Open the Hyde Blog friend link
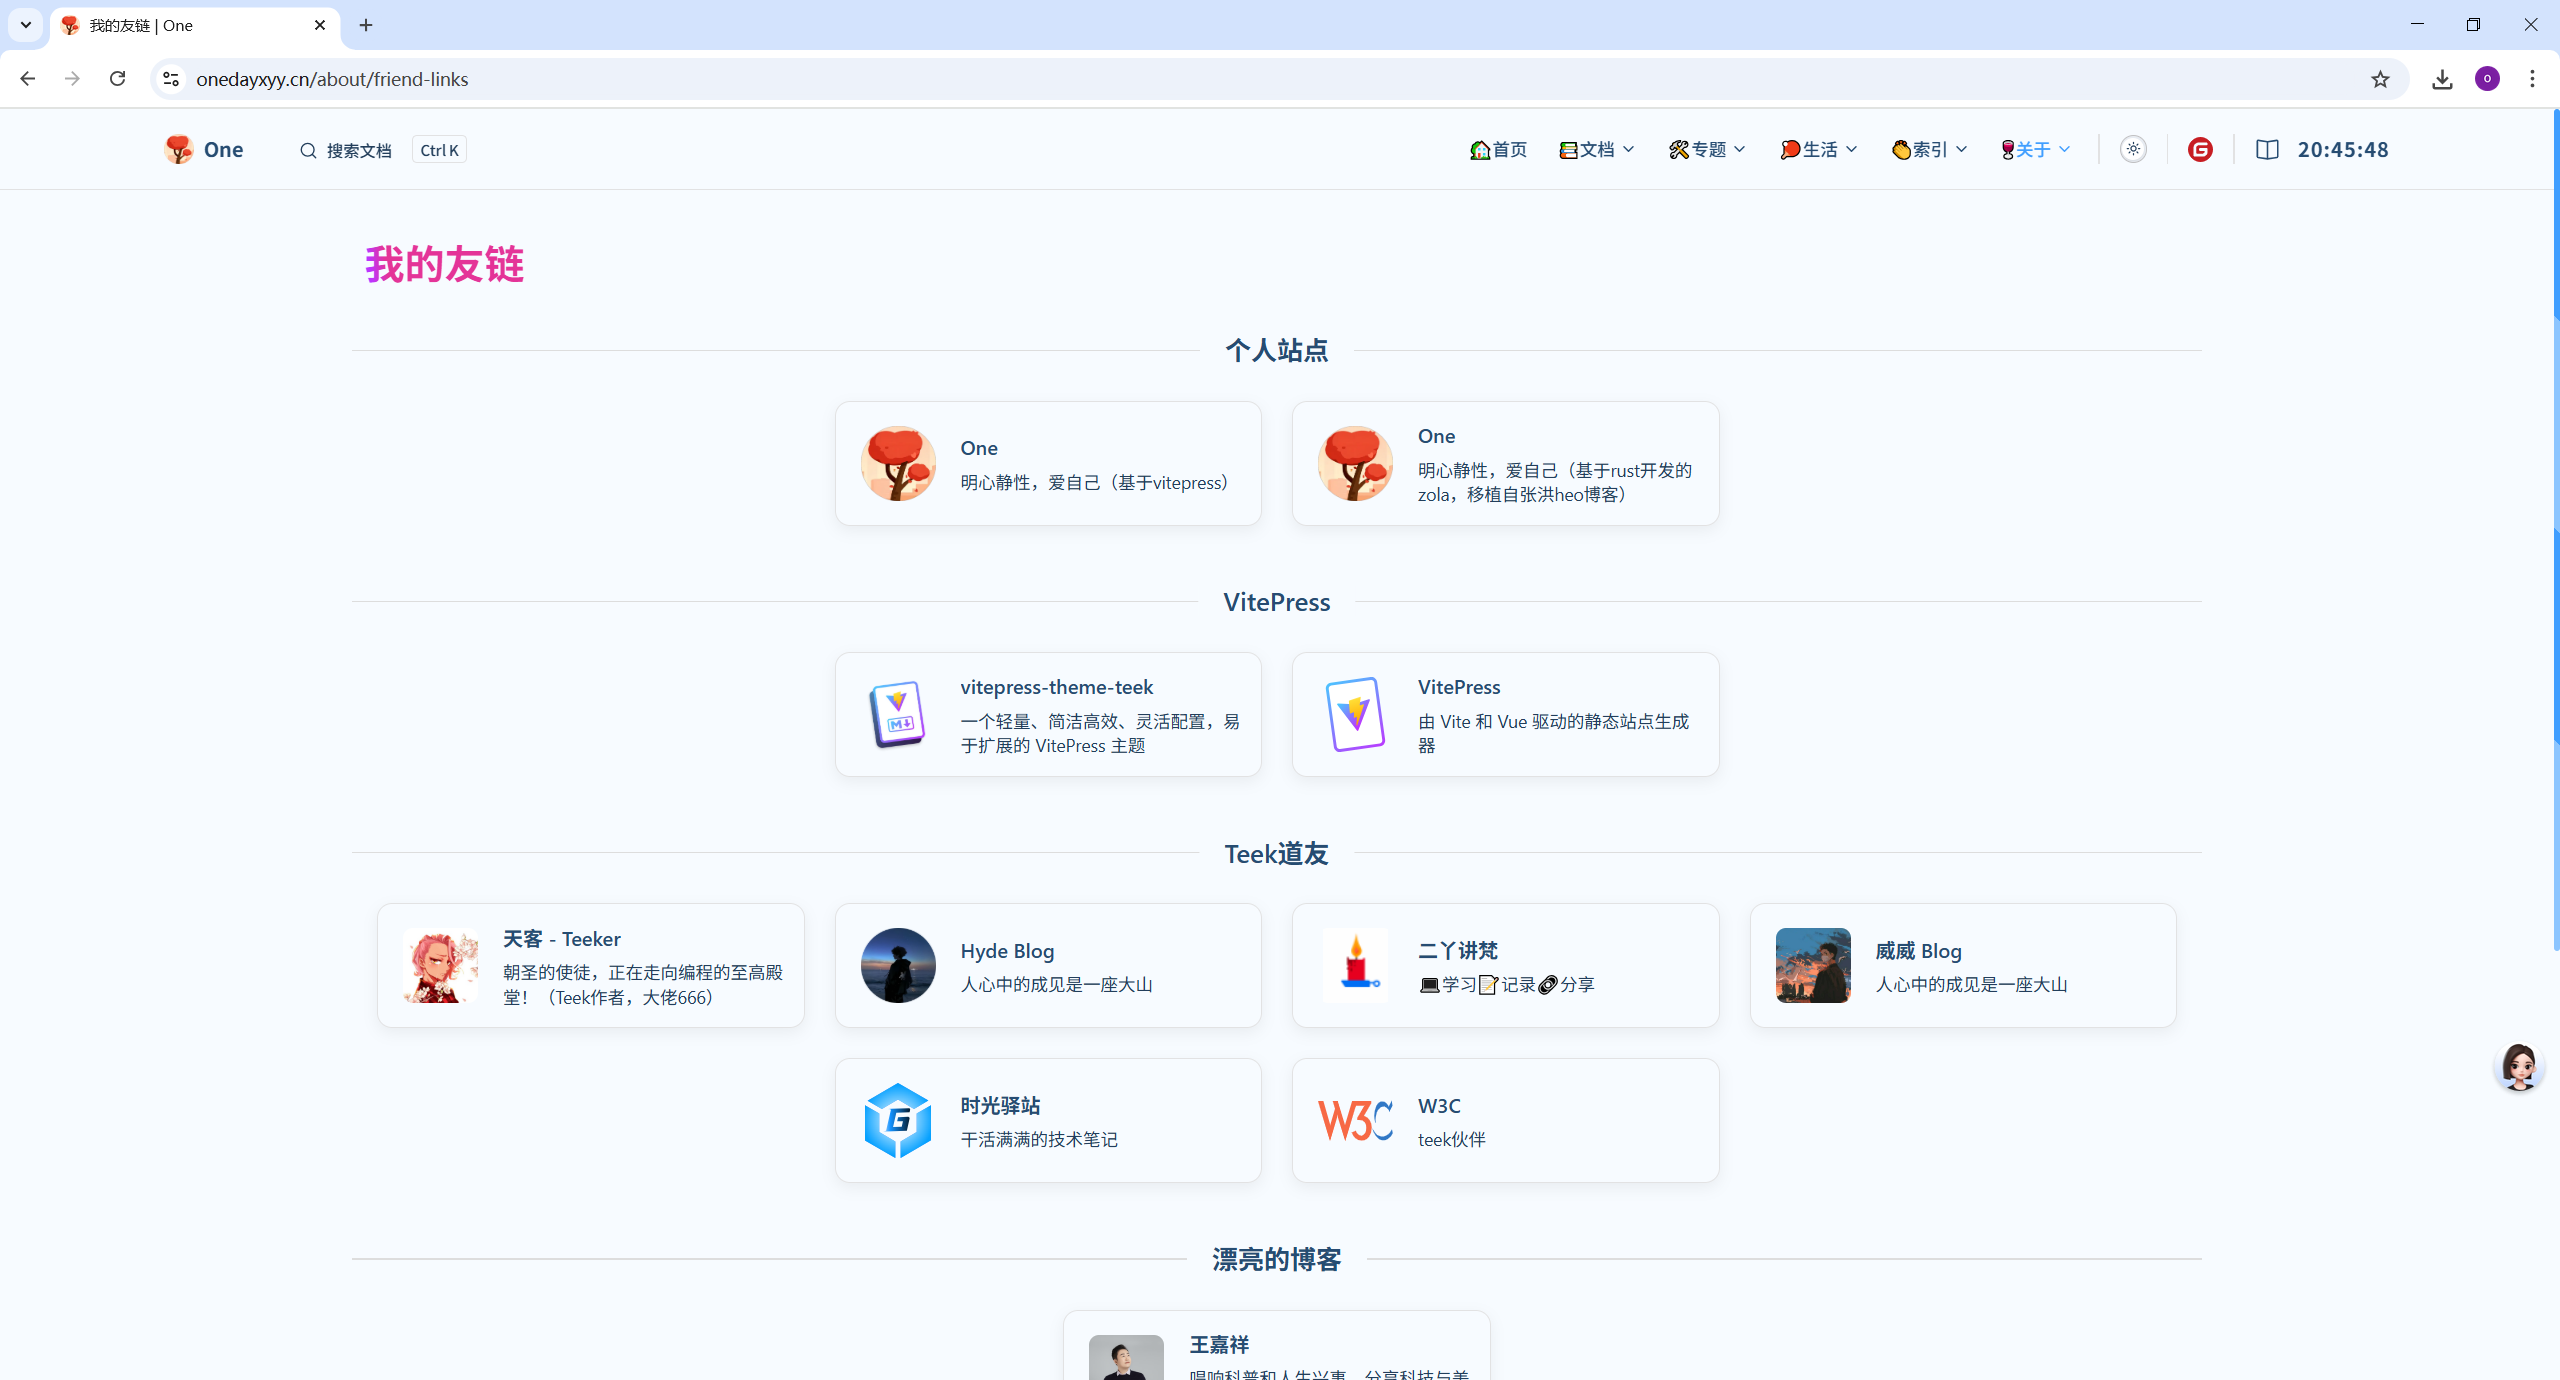The image size is (2560, 1380). tap(1048, 966)
